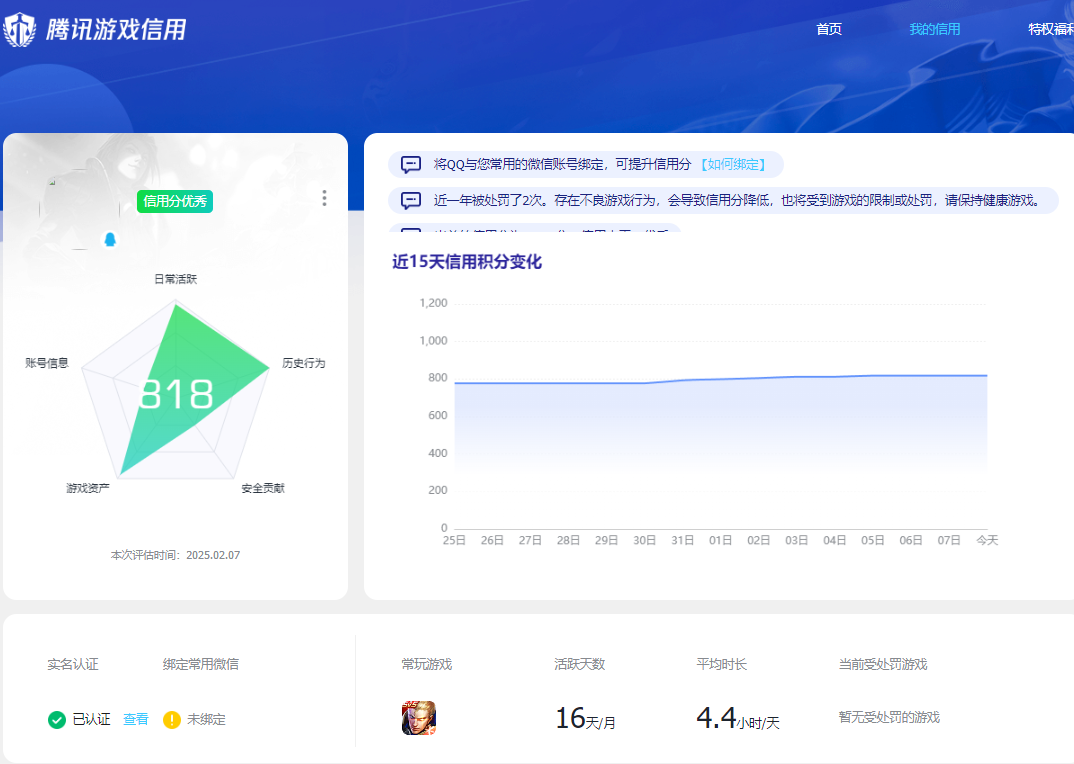Open the three-dot menu on credit card

pos(324,198)
